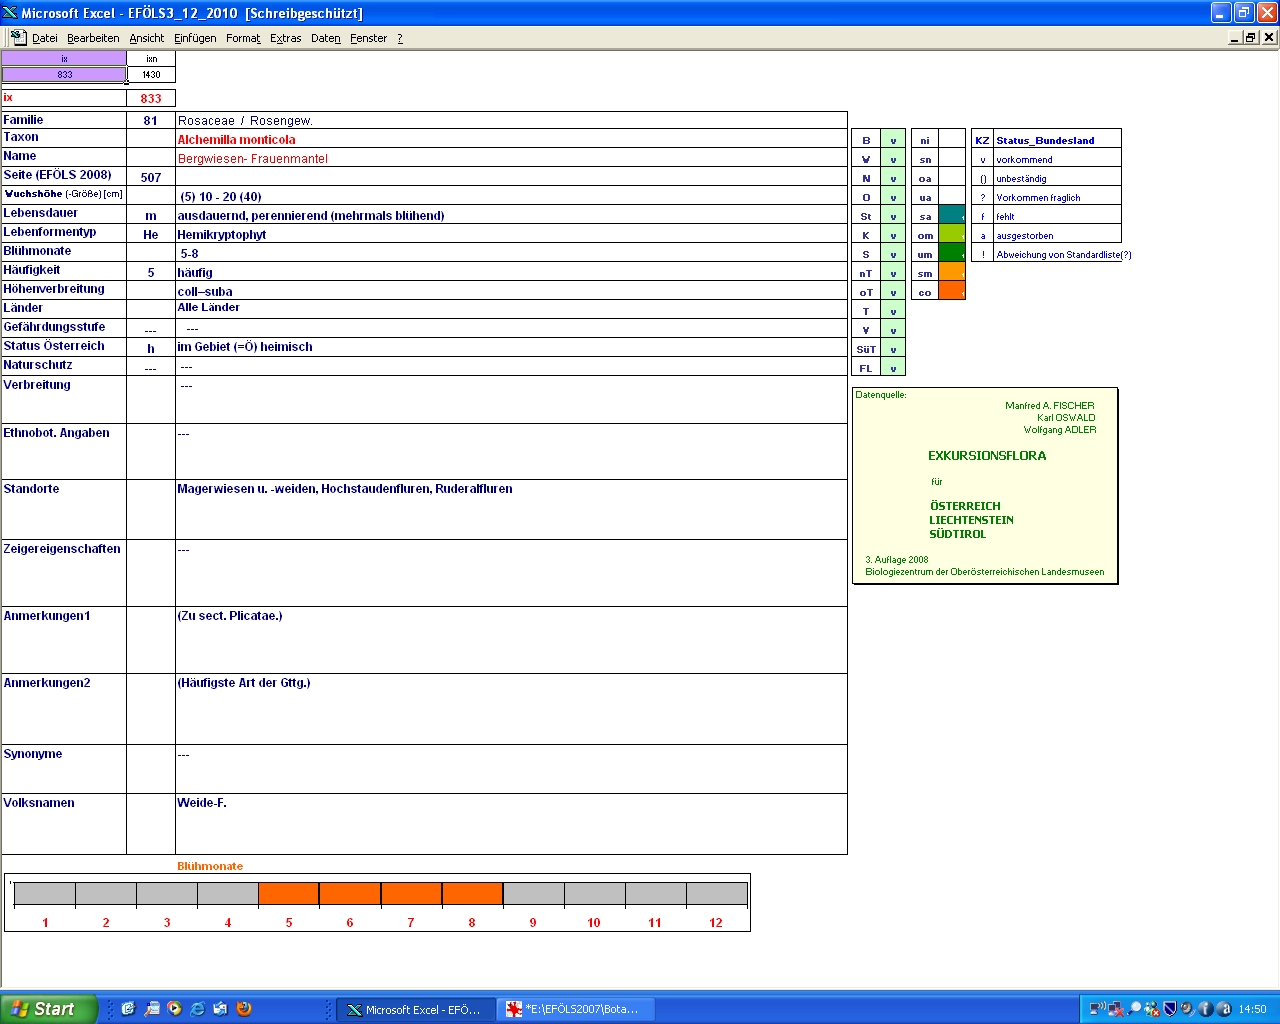The image size is (1280, 1024).
Task: Select the purple cell containing 833
Action: [x=64, y=74]
